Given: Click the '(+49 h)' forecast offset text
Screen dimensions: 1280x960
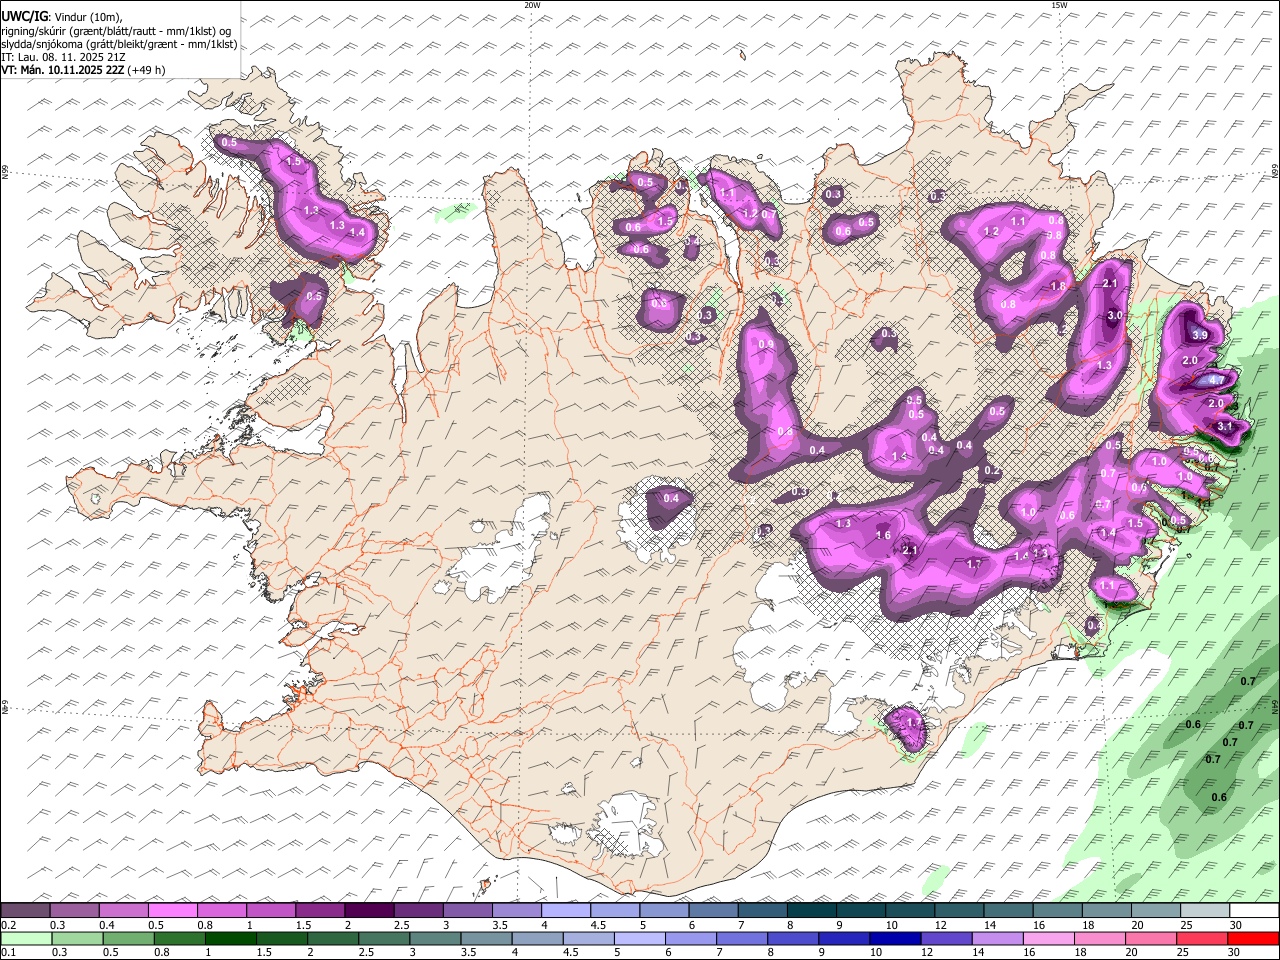Looking at the screenshot, I should click(146, 71).
